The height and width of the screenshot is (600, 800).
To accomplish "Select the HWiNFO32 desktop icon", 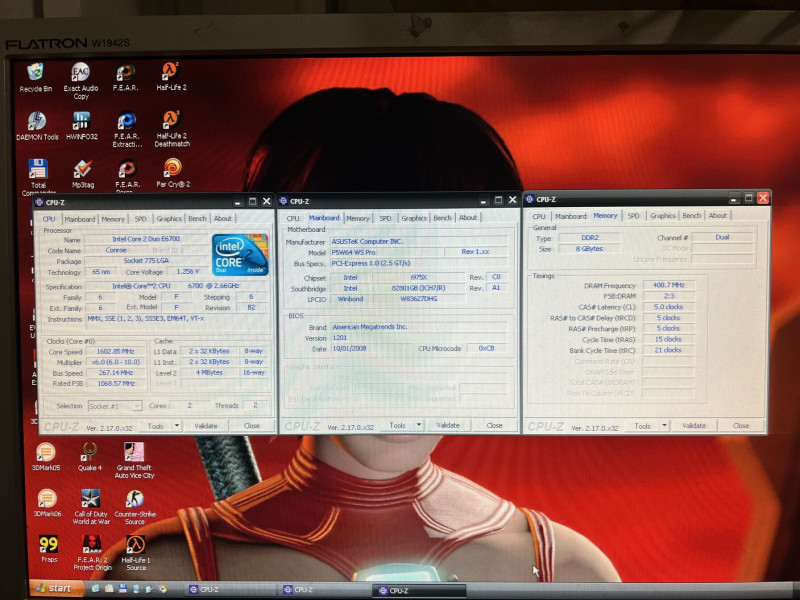I will [x=81, y=126].
